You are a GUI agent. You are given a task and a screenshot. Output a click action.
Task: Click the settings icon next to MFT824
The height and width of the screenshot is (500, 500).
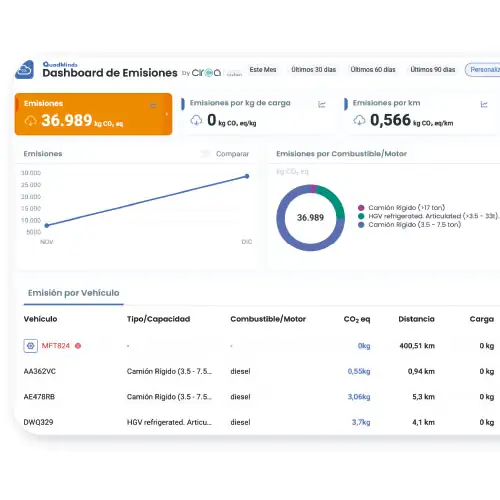click(31, 346)
